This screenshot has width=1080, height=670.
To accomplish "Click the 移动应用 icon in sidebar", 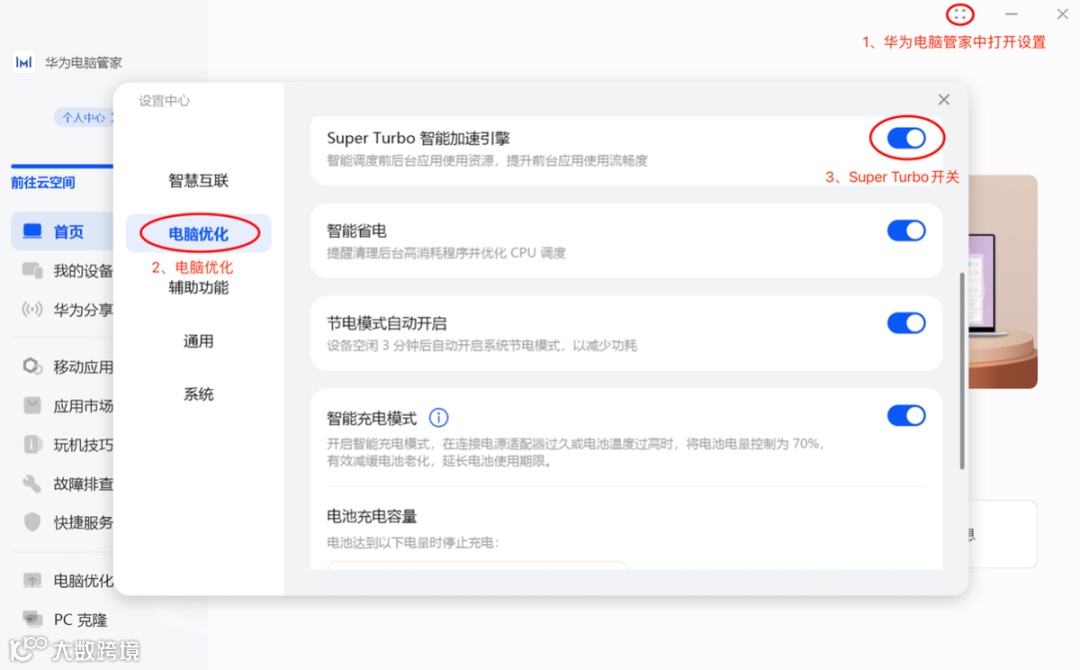I will [x=32, y=366].
